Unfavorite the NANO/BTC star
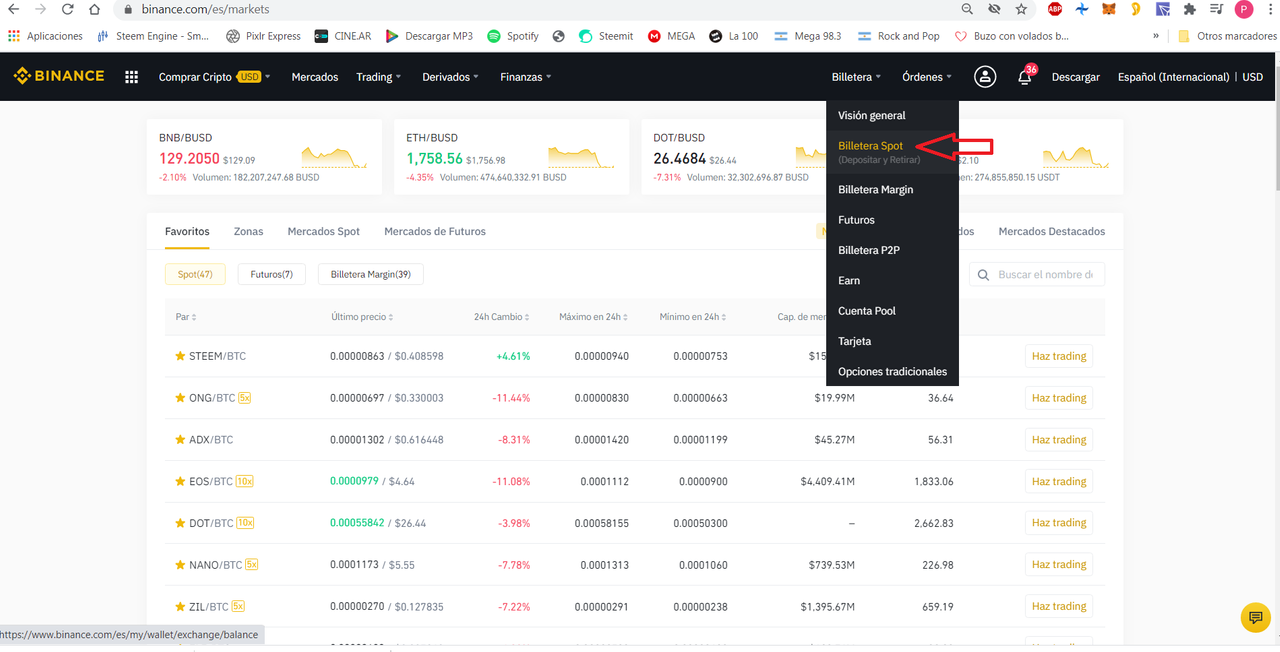Screen dimensions: 1280x652 (180, 565)
